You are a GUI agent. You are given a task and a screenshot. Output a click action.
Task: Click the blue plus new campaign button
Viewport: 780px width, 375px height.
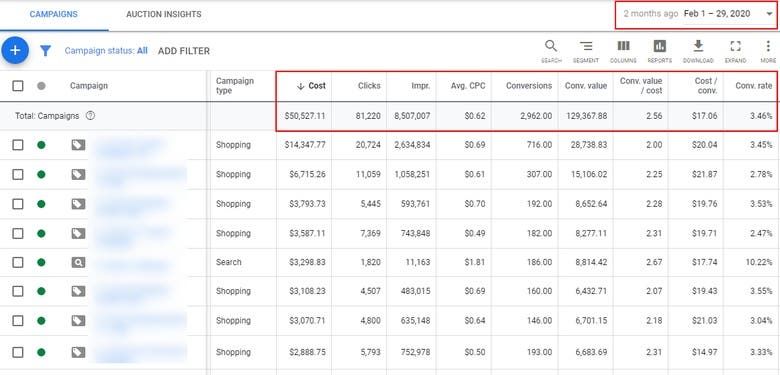tap(15, 50)
